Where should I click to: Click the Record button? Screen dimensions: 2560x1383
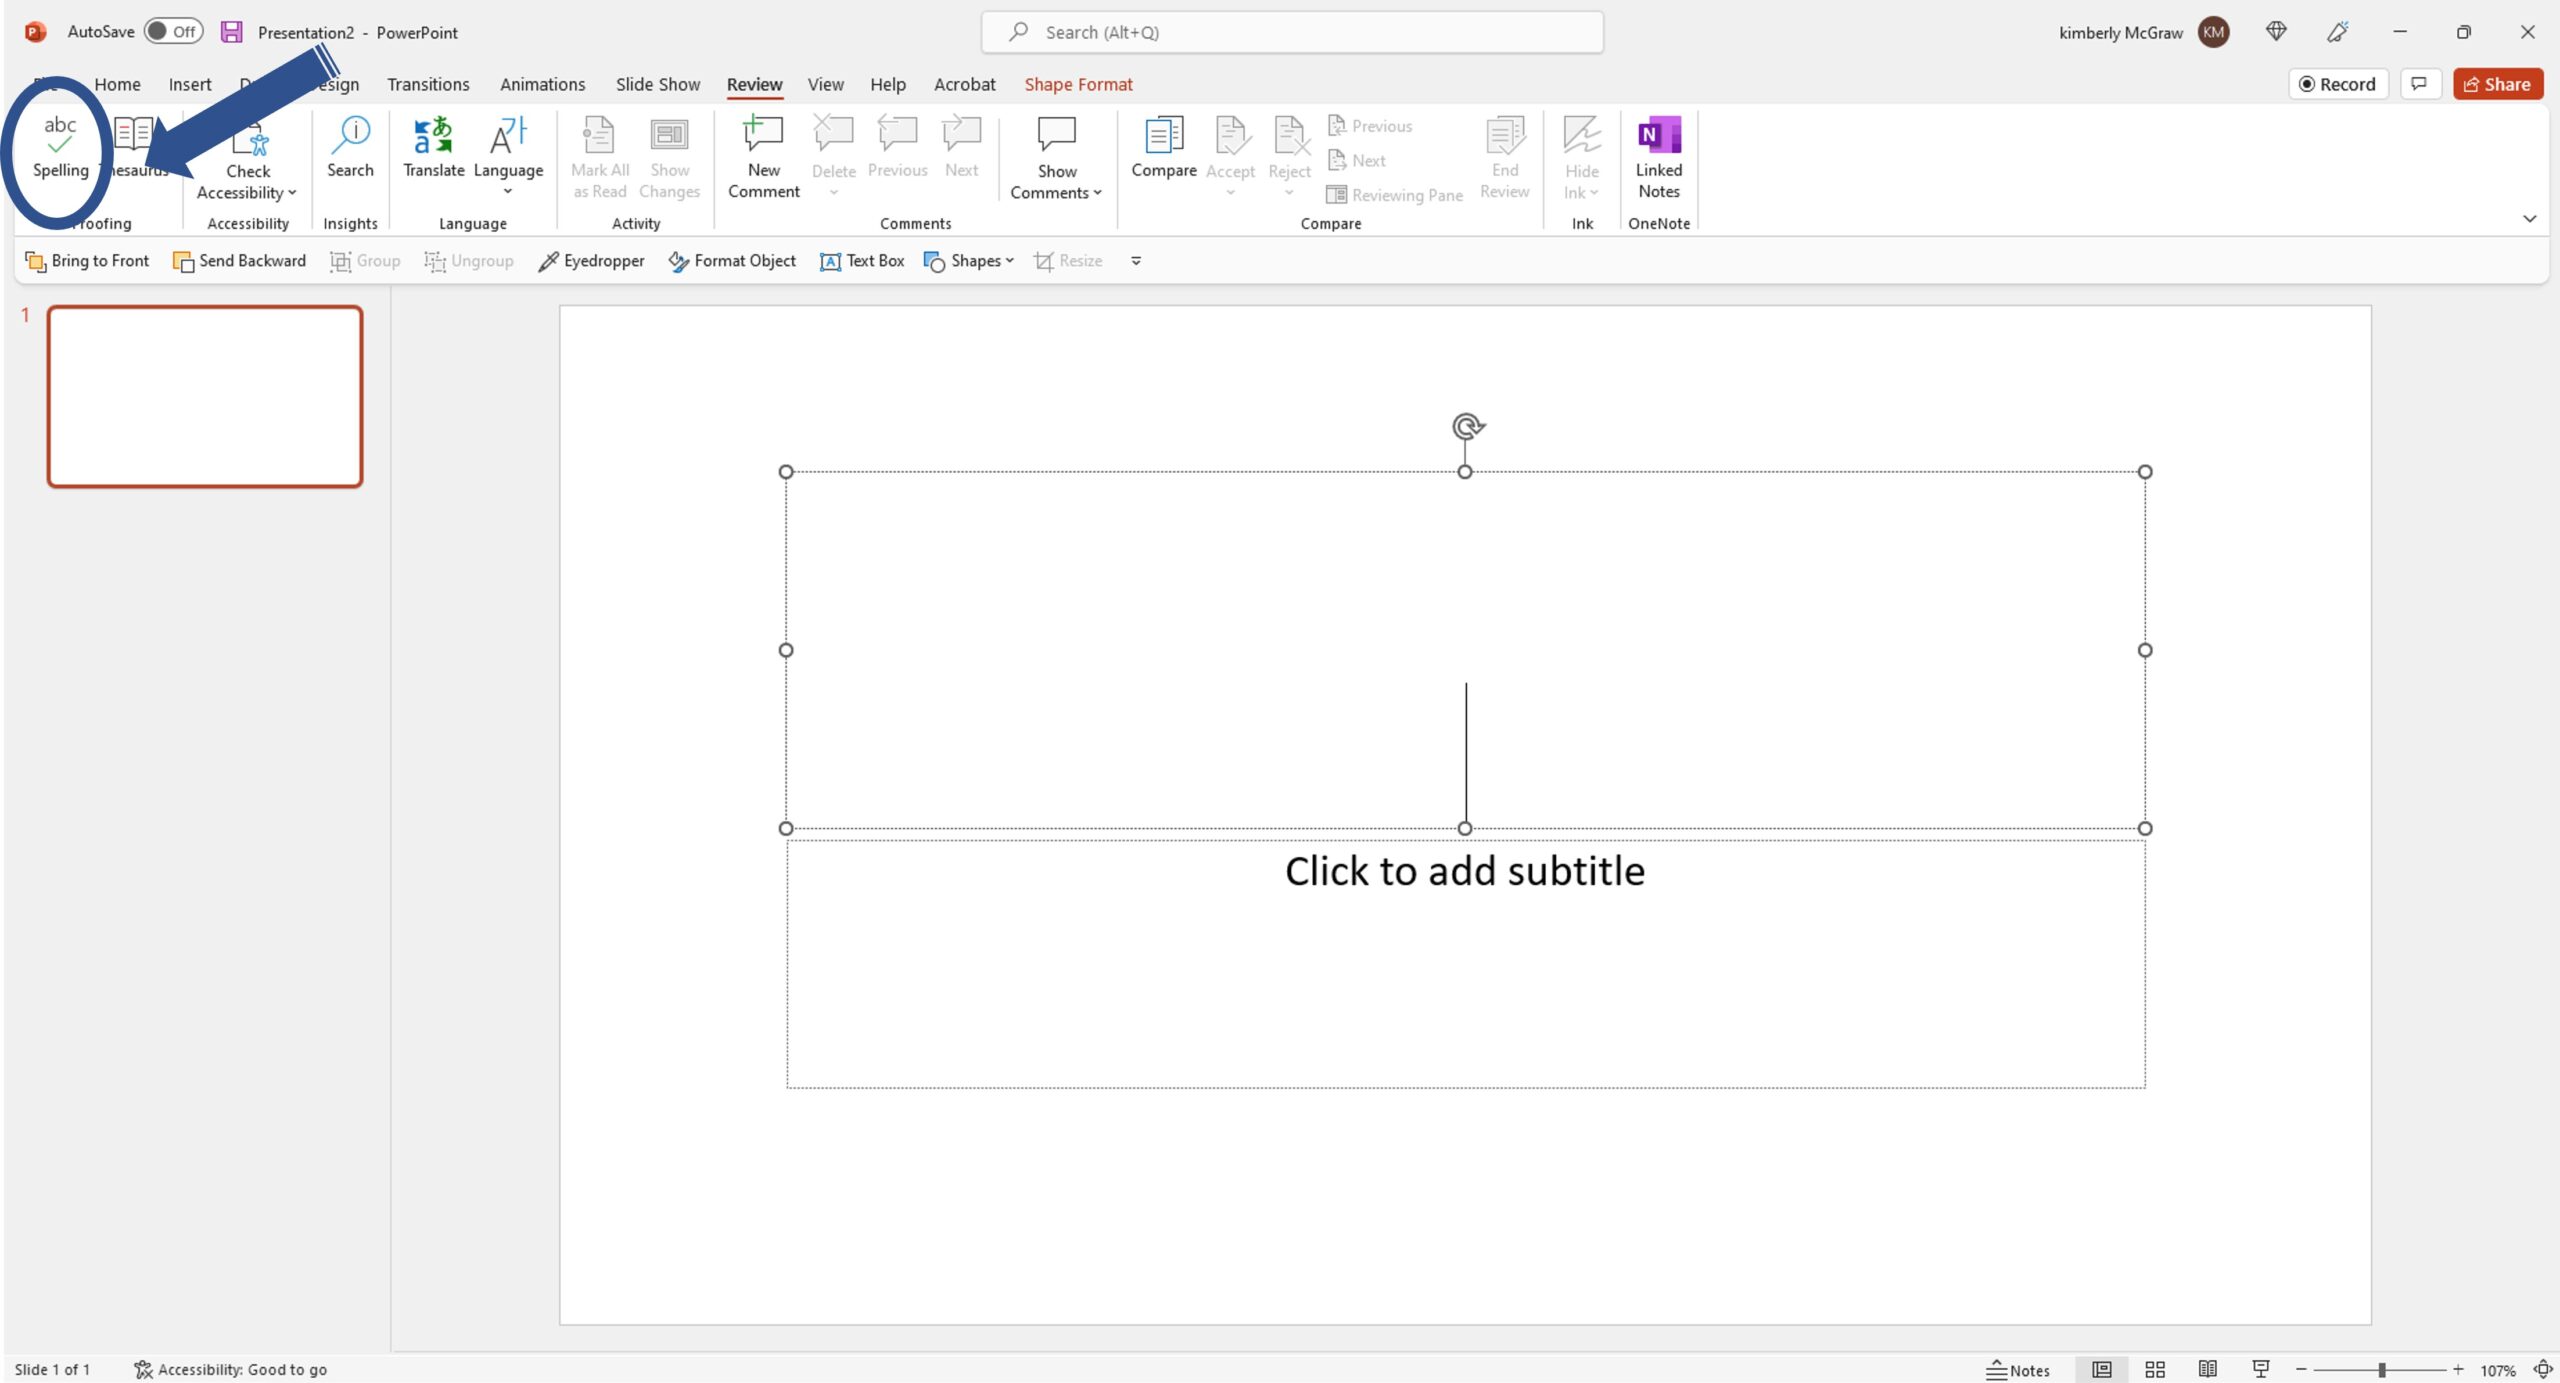point(2339,82)
